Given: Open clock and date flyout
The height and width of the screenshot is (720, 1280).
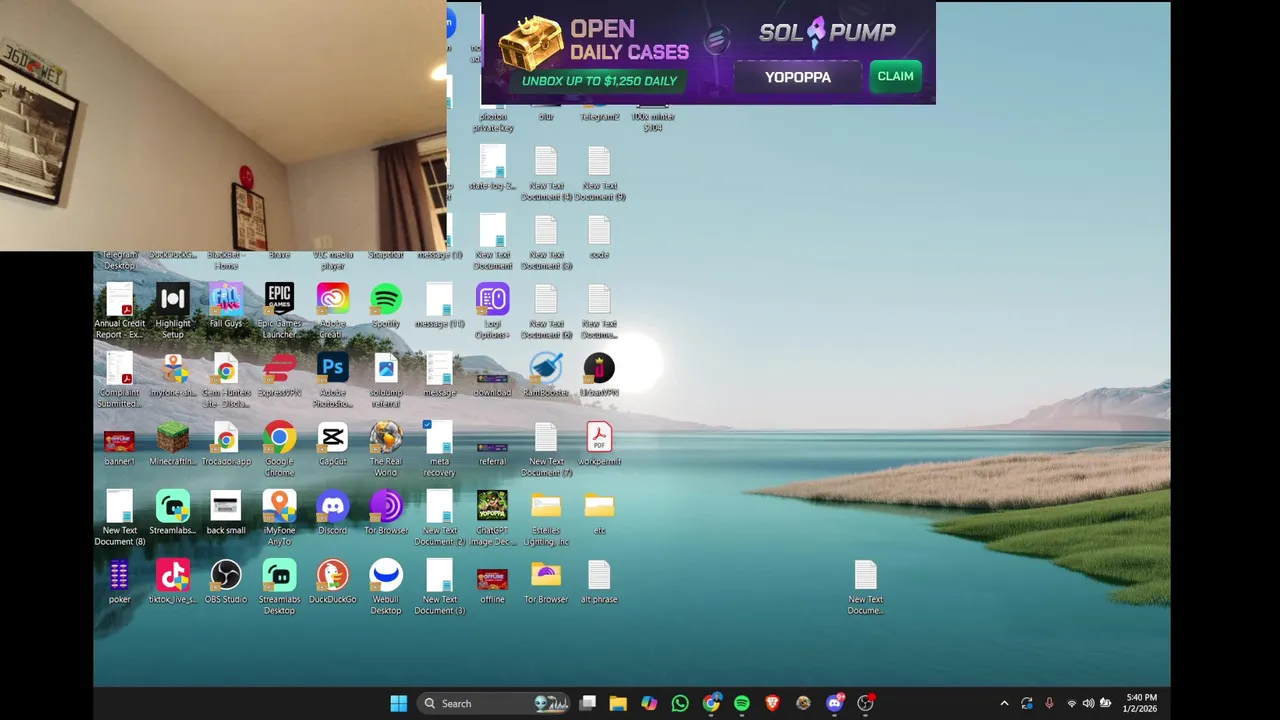Looking at the screenshot, I should click(1141, 703).
